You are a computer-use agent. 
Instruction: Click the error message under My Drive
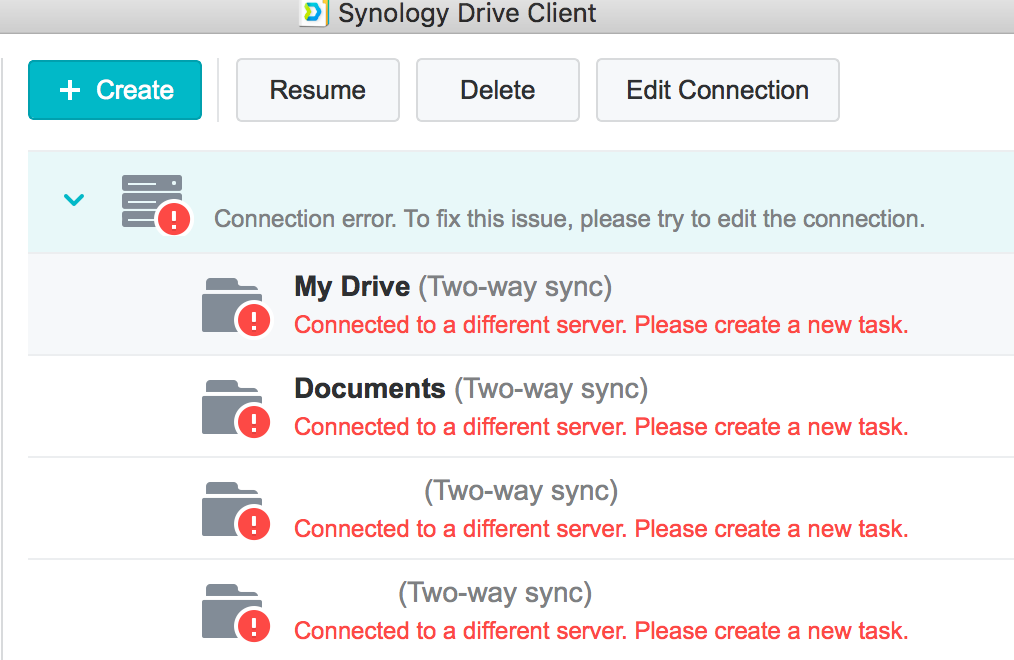tap(601, 325)
